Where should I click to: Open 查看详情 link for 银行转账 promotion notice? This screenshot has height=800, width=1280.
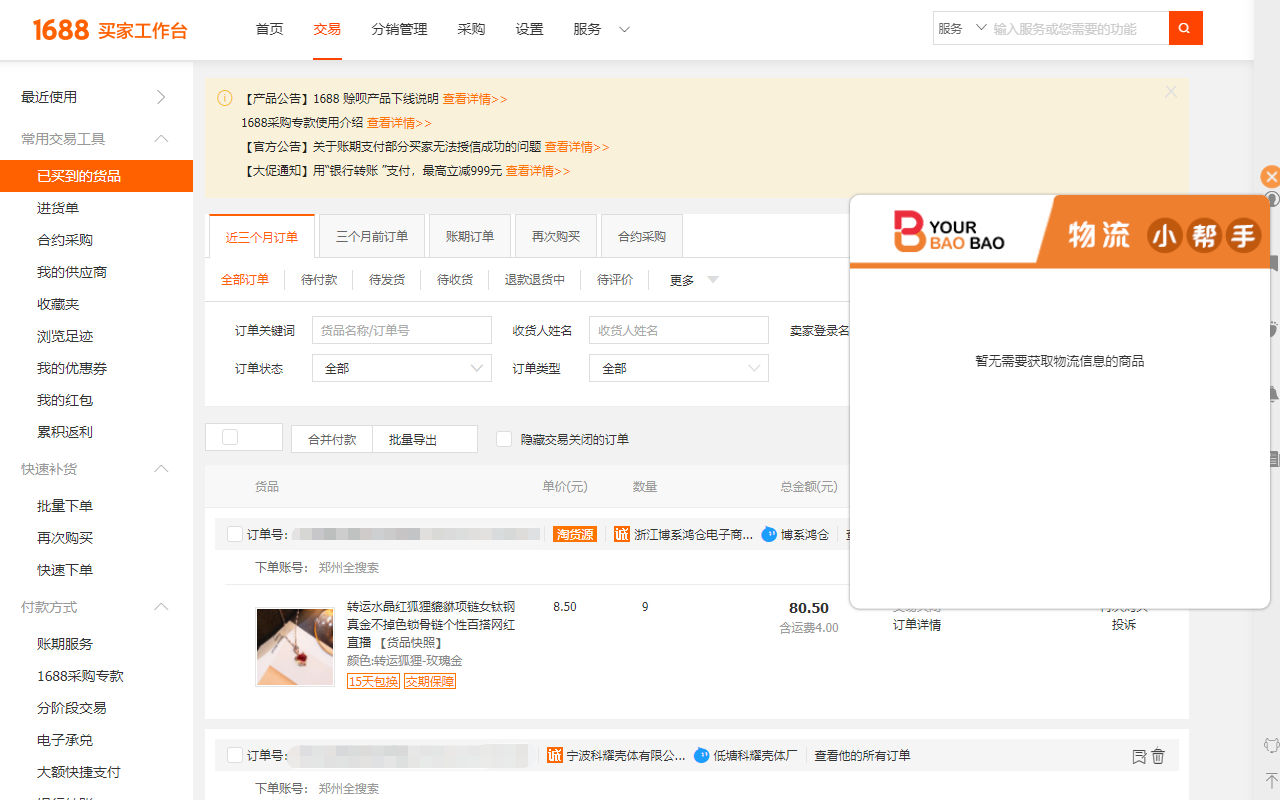(x=538, y=171)
